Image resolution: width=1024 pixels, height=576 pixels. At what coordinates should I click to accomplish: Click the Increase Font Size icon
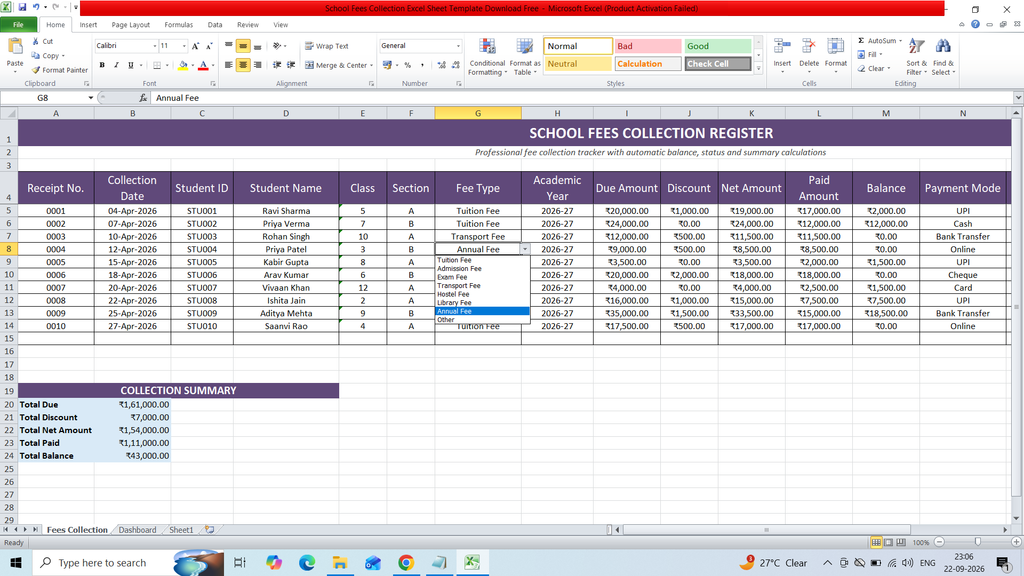coord(195,46)
